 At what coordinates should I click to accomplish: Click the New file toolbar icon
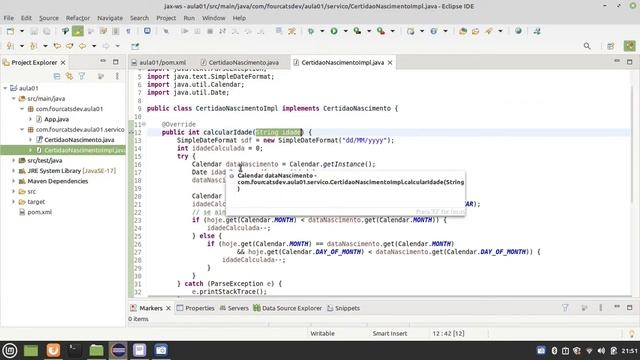10,31
